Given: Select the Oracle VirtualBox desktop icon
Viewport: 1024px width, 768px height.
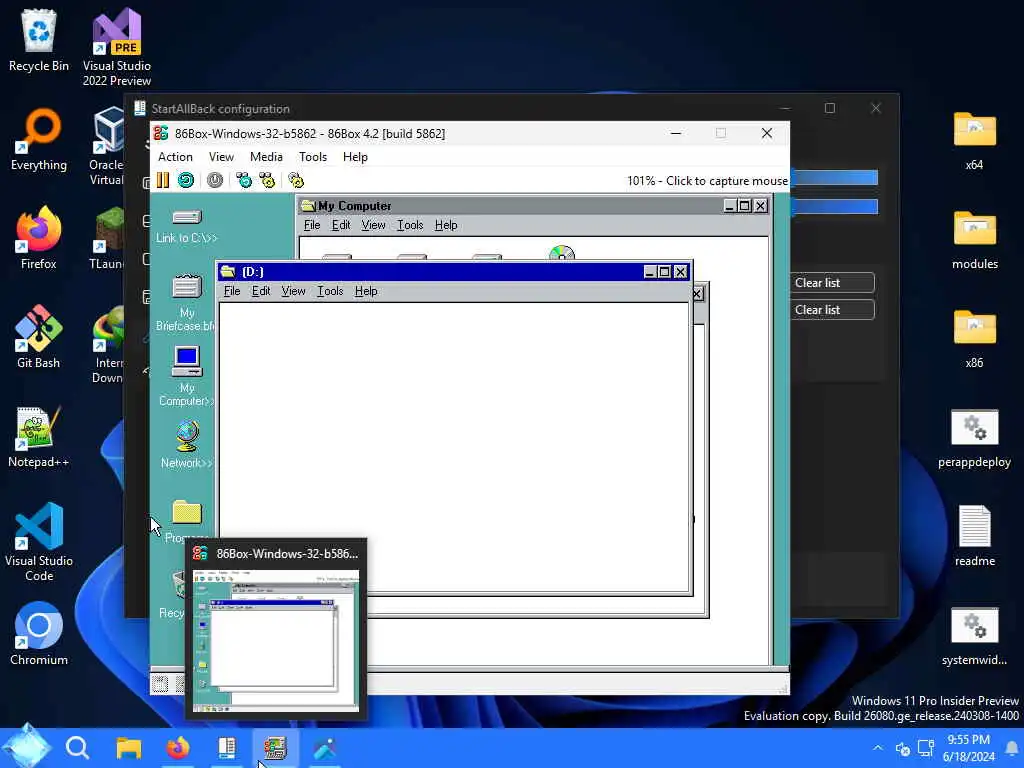Looking at the screenshot, I should point(107,147).
